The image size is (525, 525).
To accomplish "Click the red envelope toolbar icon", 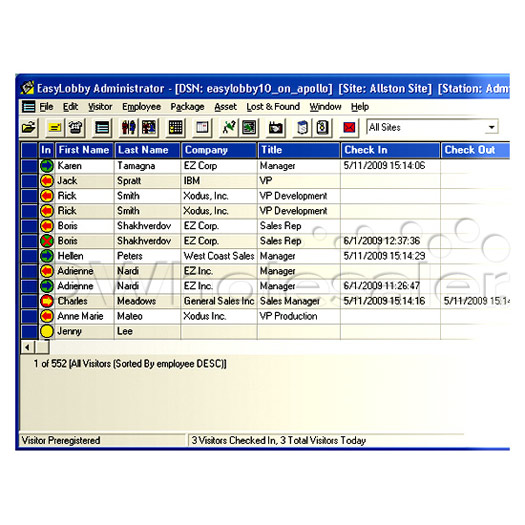I will pyautogui.click(x=349, y=128).
